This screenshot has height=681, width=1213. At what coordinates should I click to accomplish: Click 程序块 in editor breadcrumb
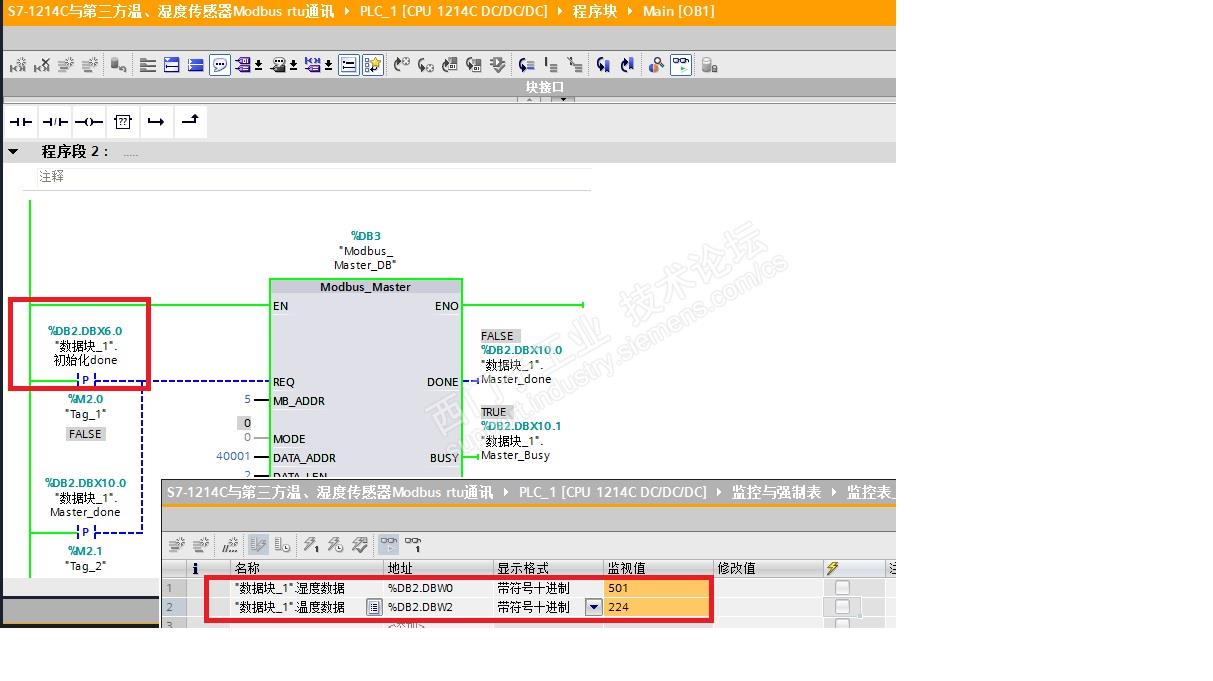tap(595, 11)
